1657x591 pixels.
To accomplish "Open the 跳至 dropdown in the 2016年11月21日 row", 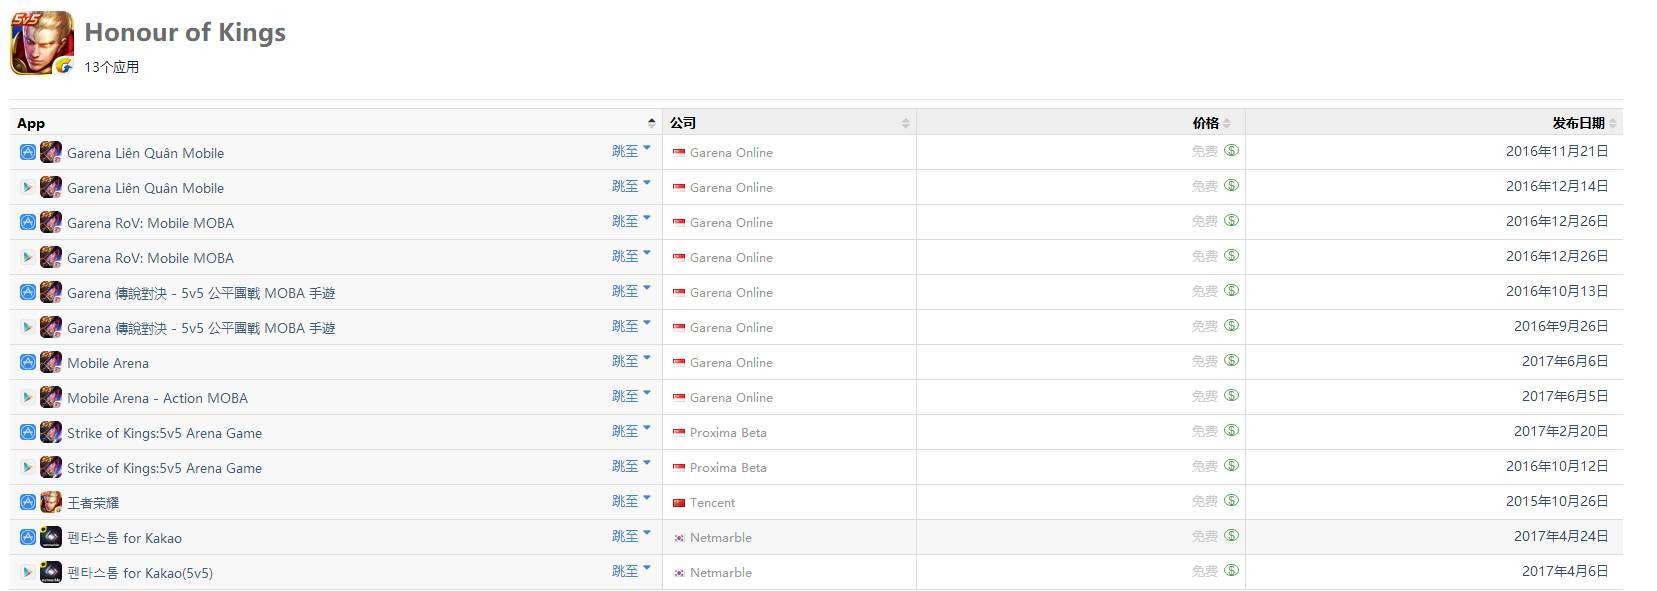I will pos(631,151).
